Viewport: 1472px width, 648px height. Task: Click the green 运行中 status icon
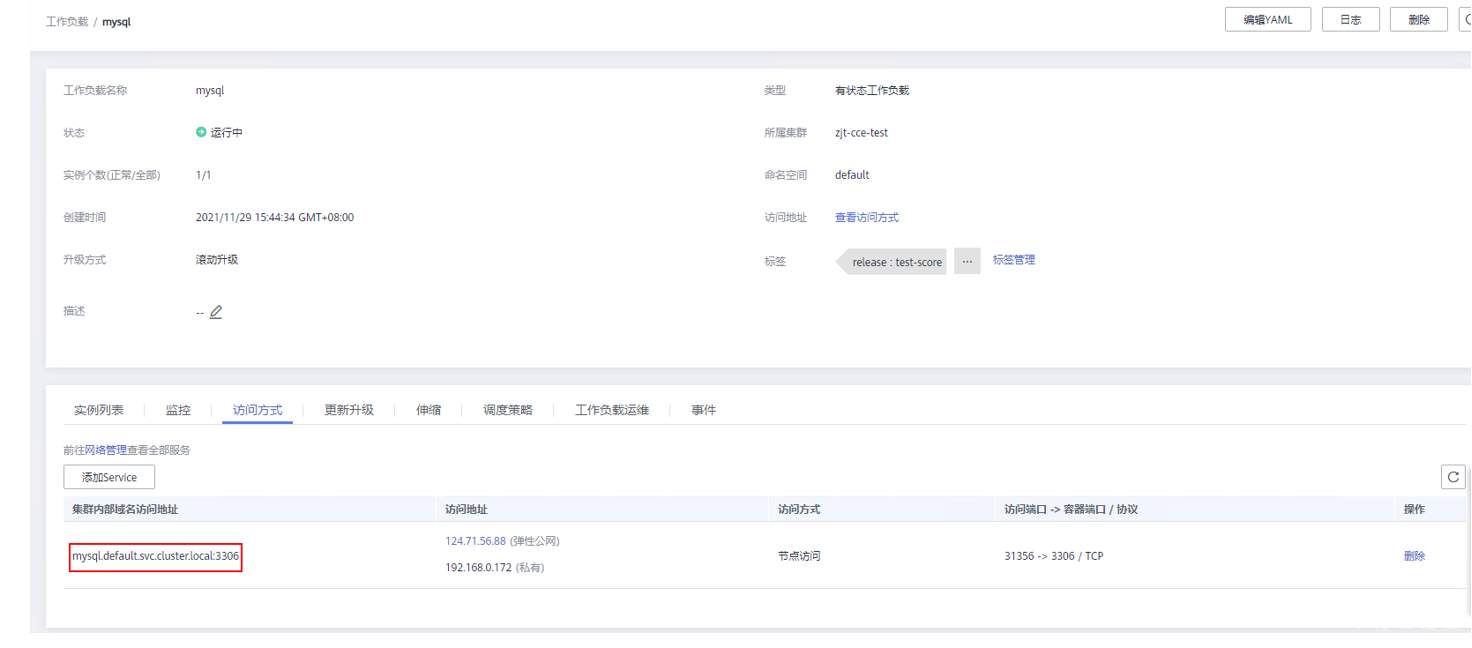[201, 132]
